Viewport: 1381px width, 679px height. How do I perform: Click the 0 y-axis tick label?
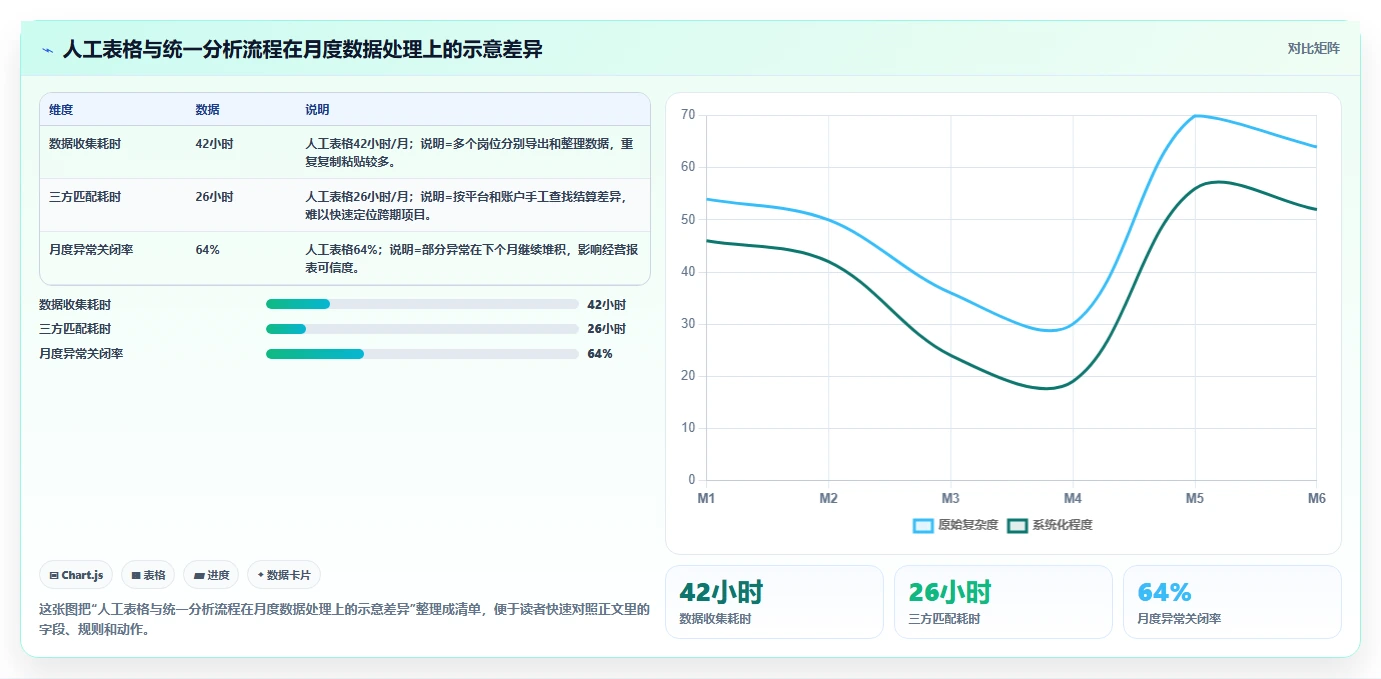[691, 480]
